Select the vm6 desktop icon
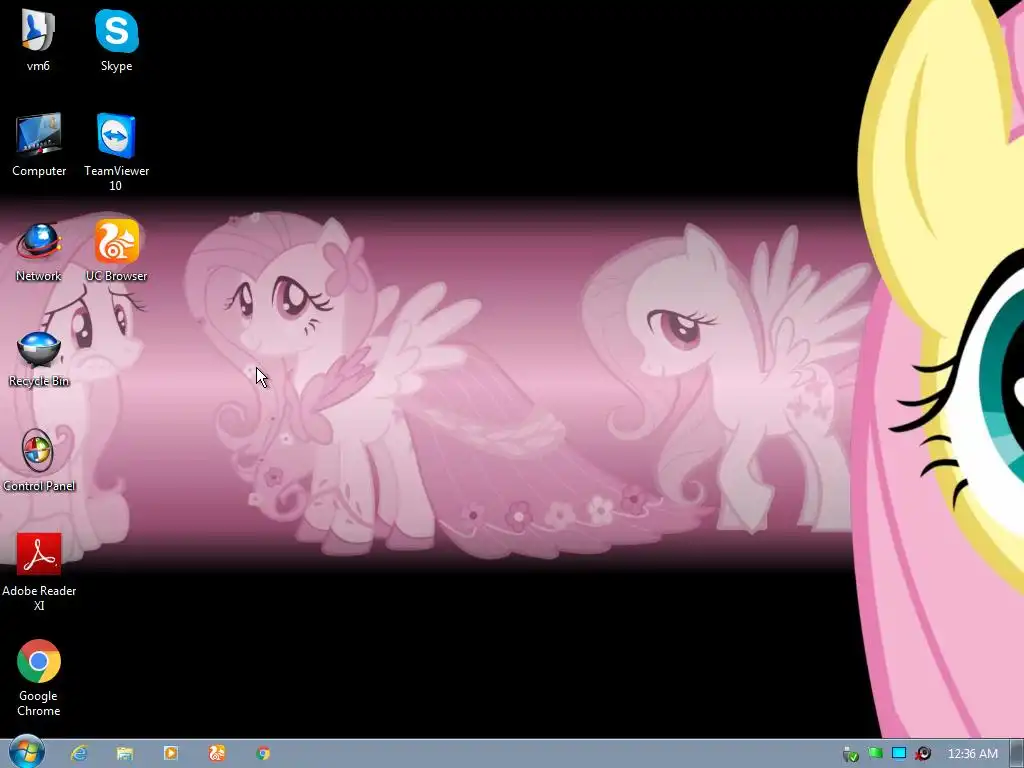 point(39,39)
